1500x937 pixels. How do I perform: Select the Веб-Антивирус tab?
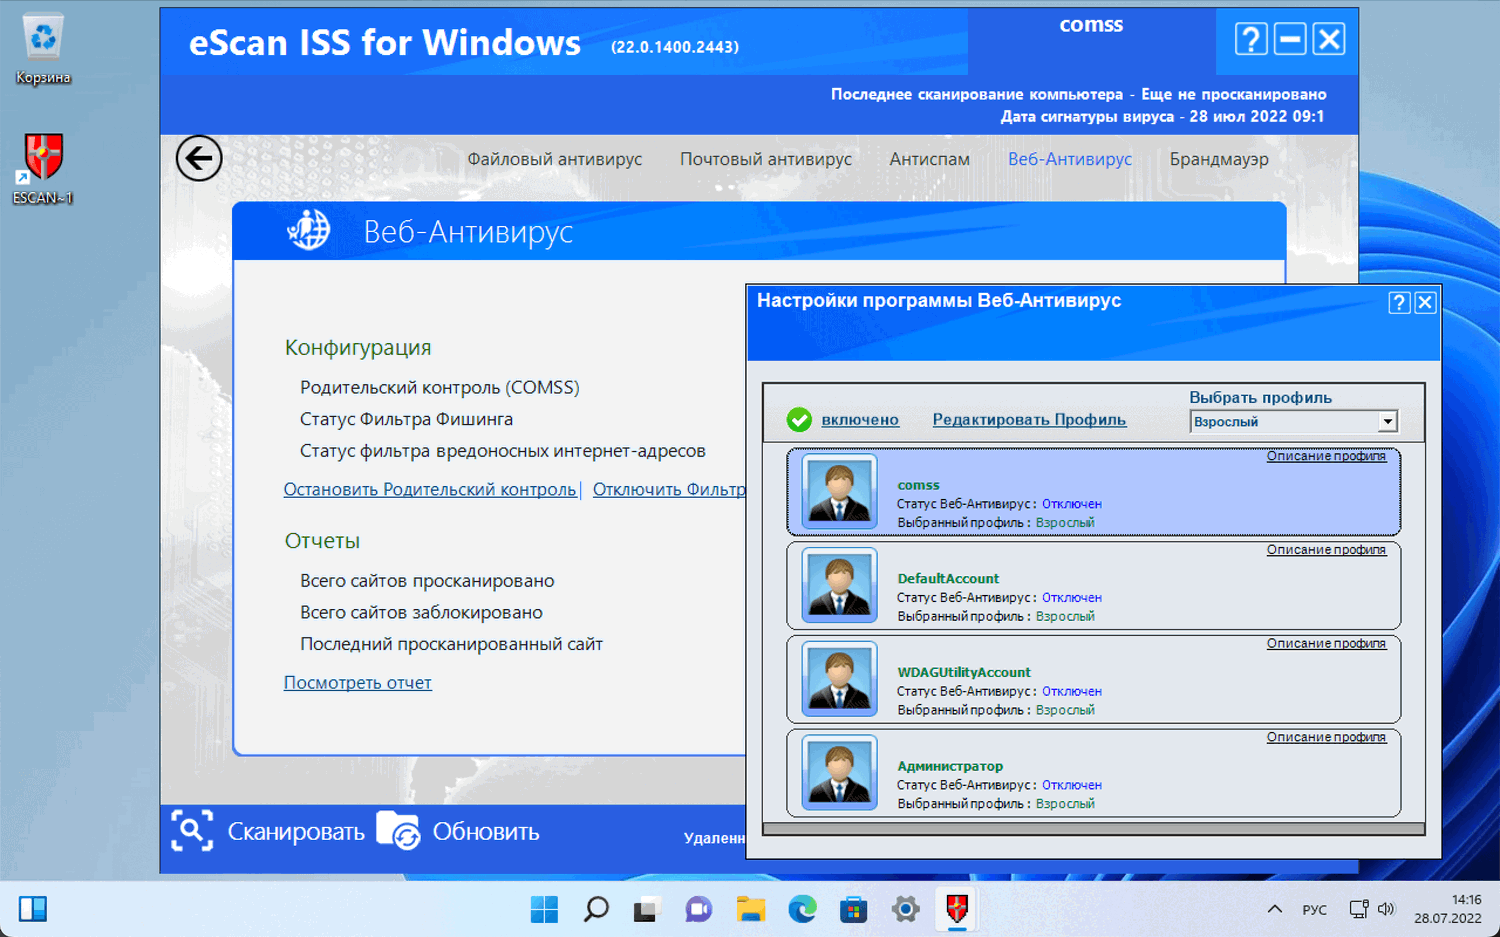(1070, 159)
